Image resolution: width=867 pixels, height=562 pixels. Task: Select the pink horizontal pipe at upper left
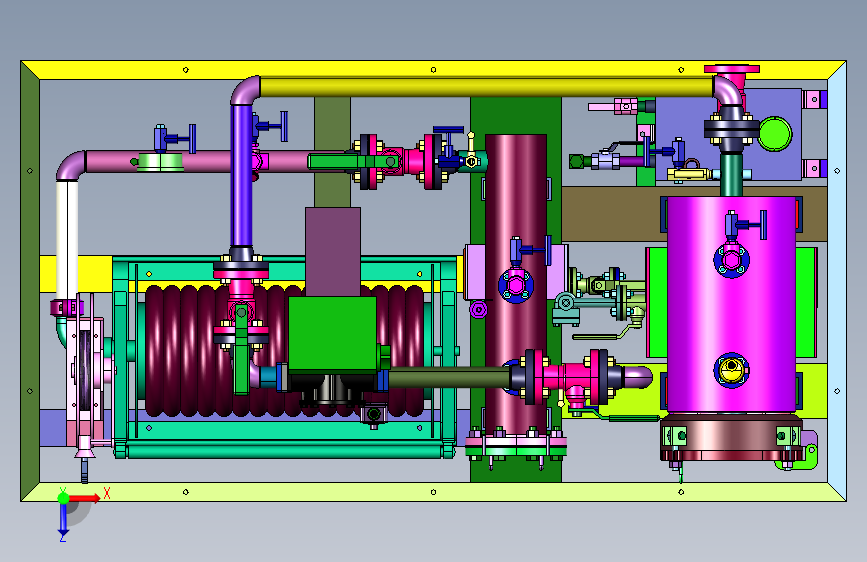[217, 161]
